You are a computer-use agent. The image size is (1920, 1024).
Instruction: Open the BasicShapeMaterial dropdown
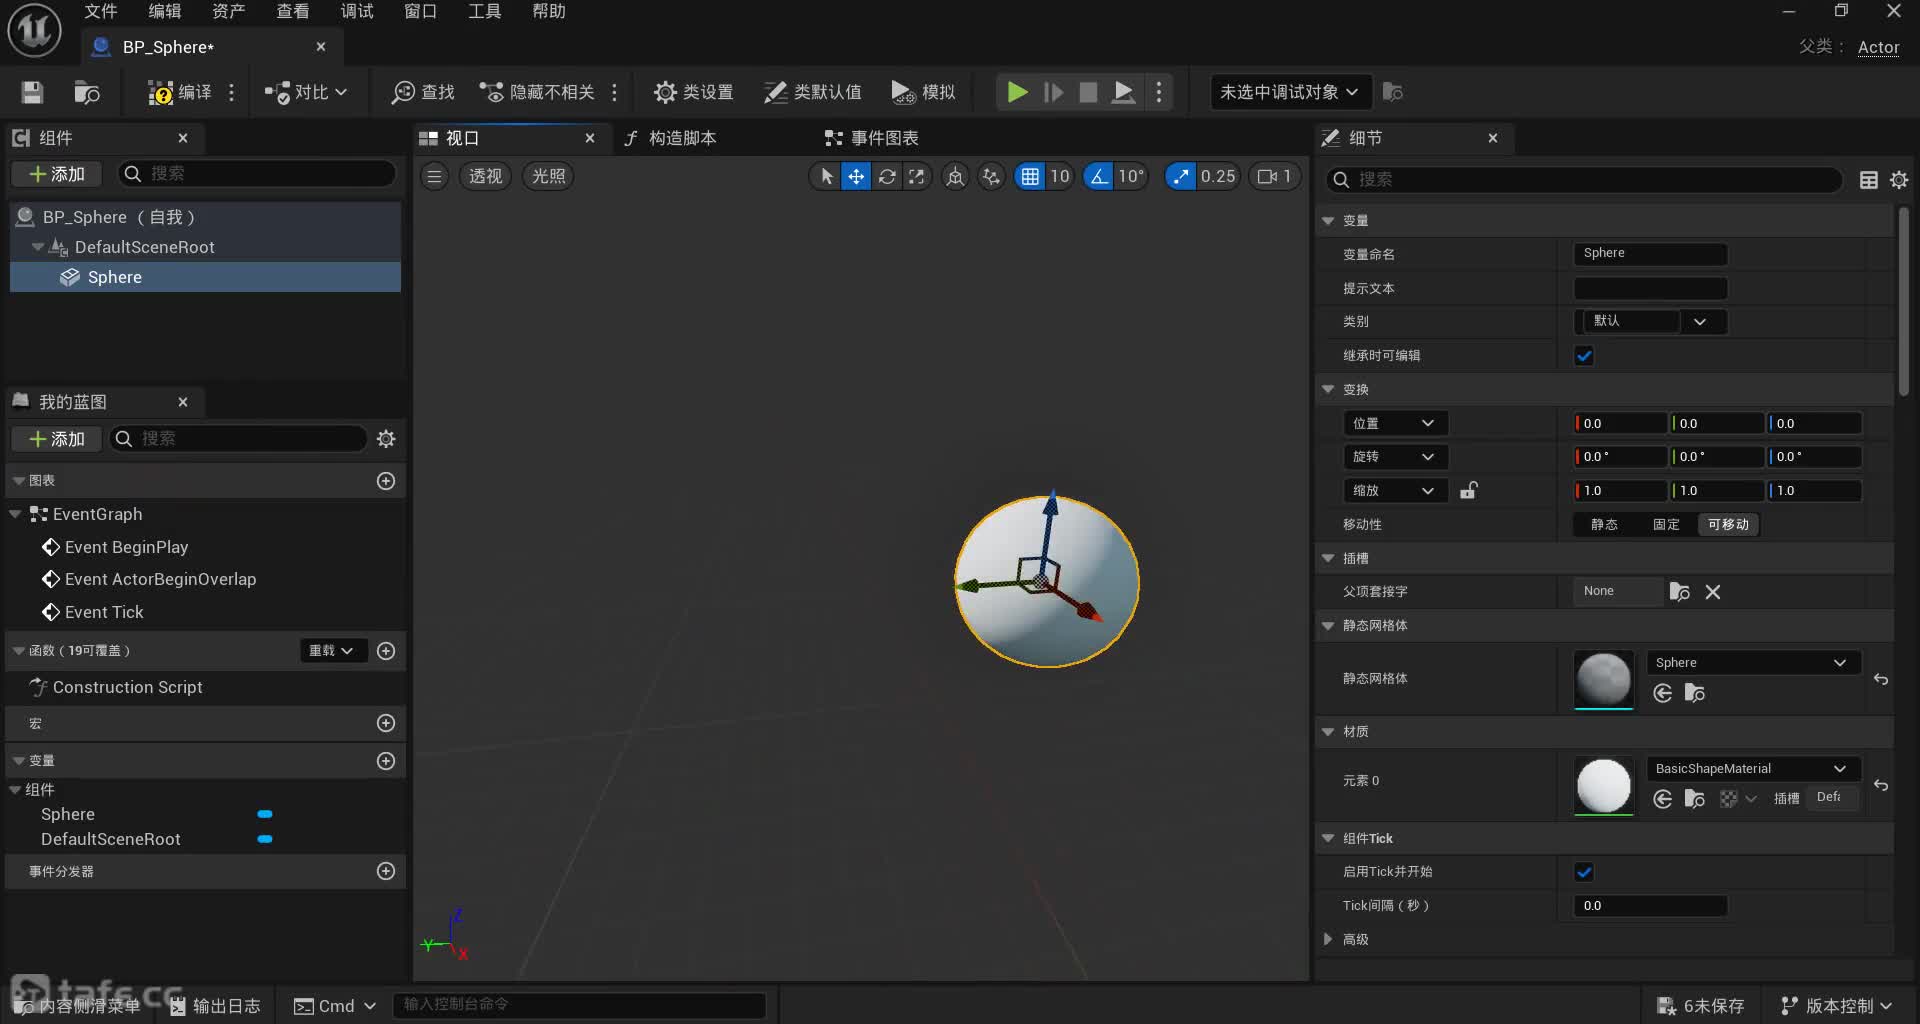coord(1752,769)
